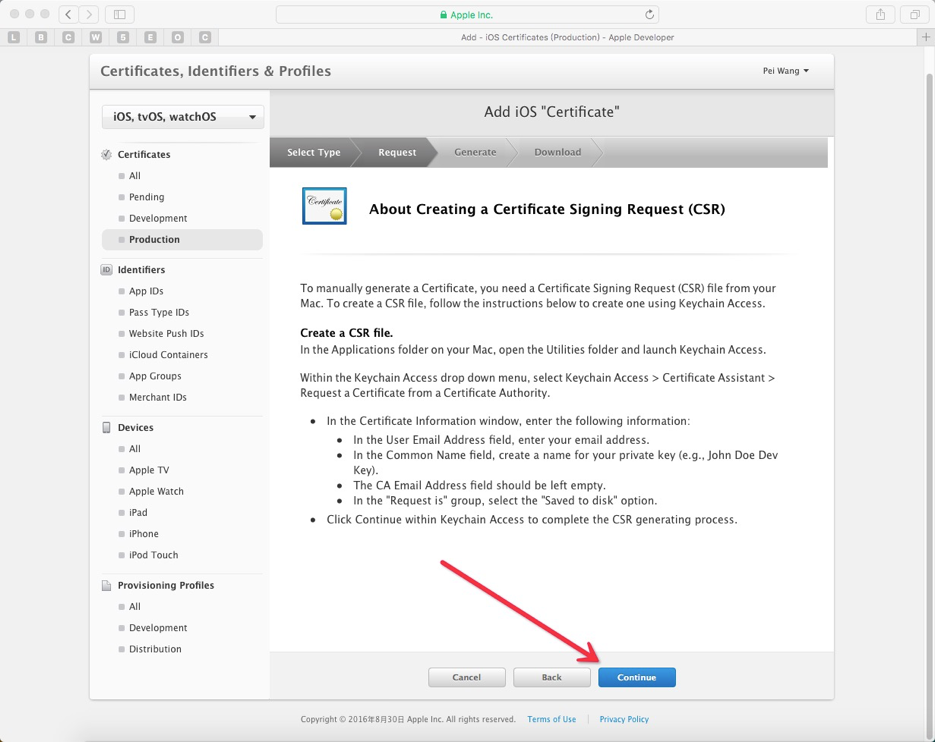Screen dimensions: 935x742
Task: Go to the Select Type step
Action: (314, 152)
